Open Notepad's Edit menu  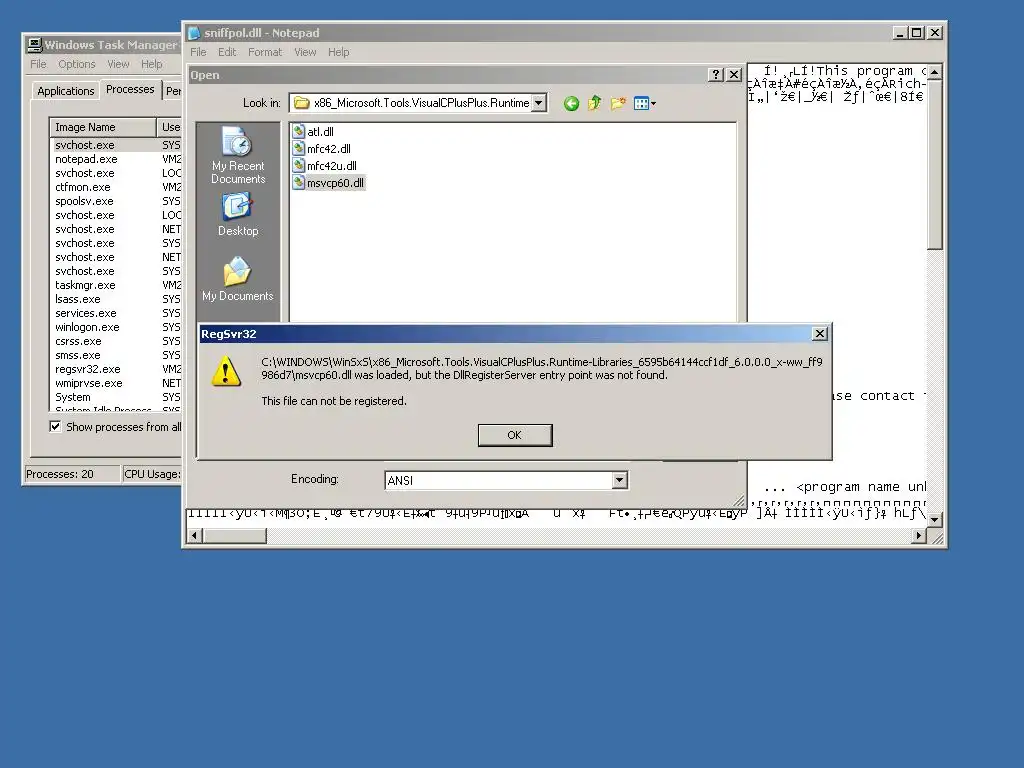click(x=227, y=52)
